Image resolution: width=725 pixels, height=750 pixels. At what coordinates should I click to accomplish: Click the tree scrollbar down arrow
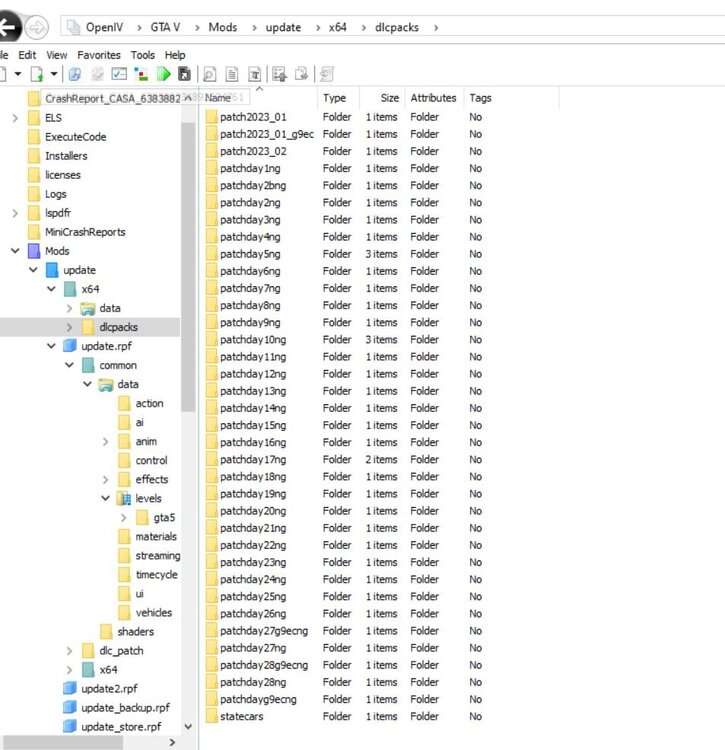click(x=188, y=727)
